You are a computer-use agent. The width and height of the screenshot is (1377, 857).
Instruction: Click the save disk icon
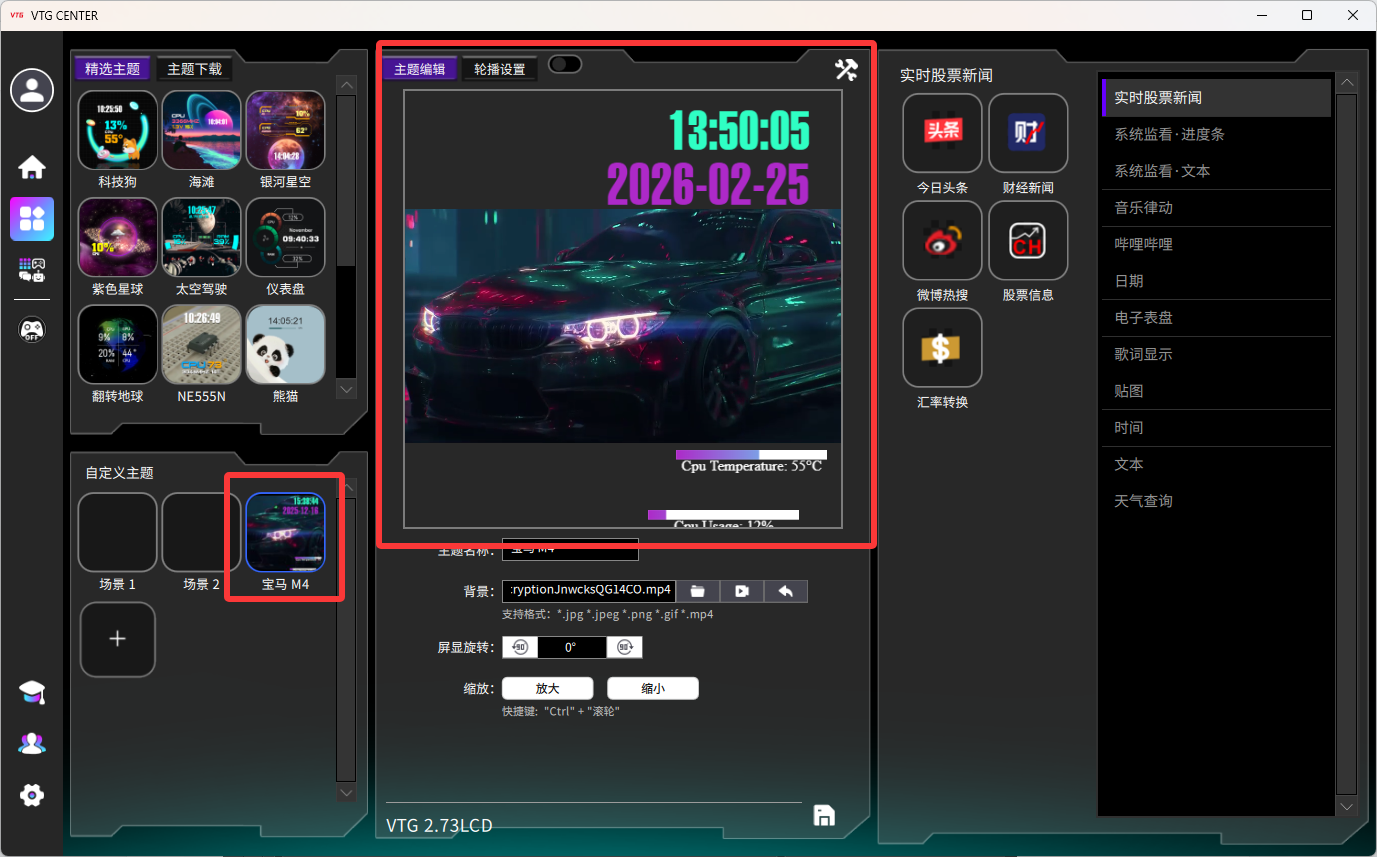pyautogui.click(x=824, y=815)
